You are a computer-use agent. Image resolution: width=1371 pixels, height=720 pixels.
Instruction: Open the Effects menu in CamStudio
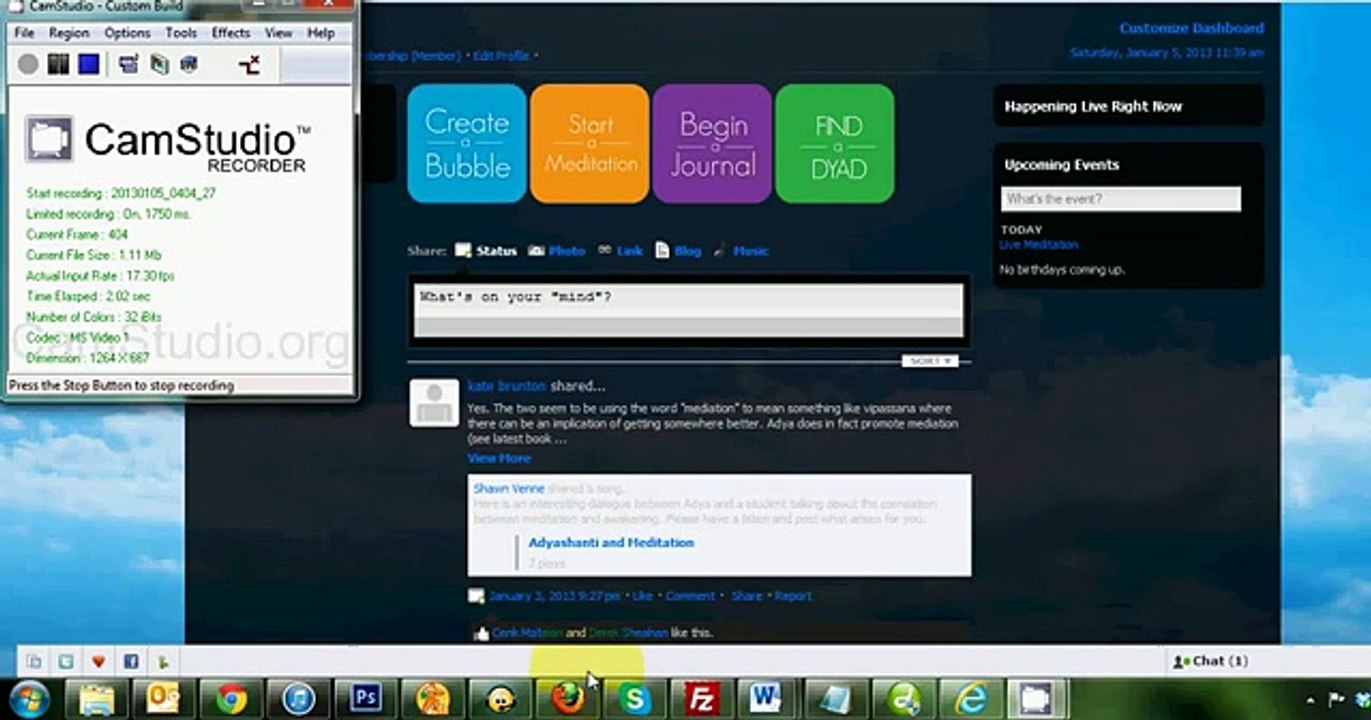(x=230, y=33)
